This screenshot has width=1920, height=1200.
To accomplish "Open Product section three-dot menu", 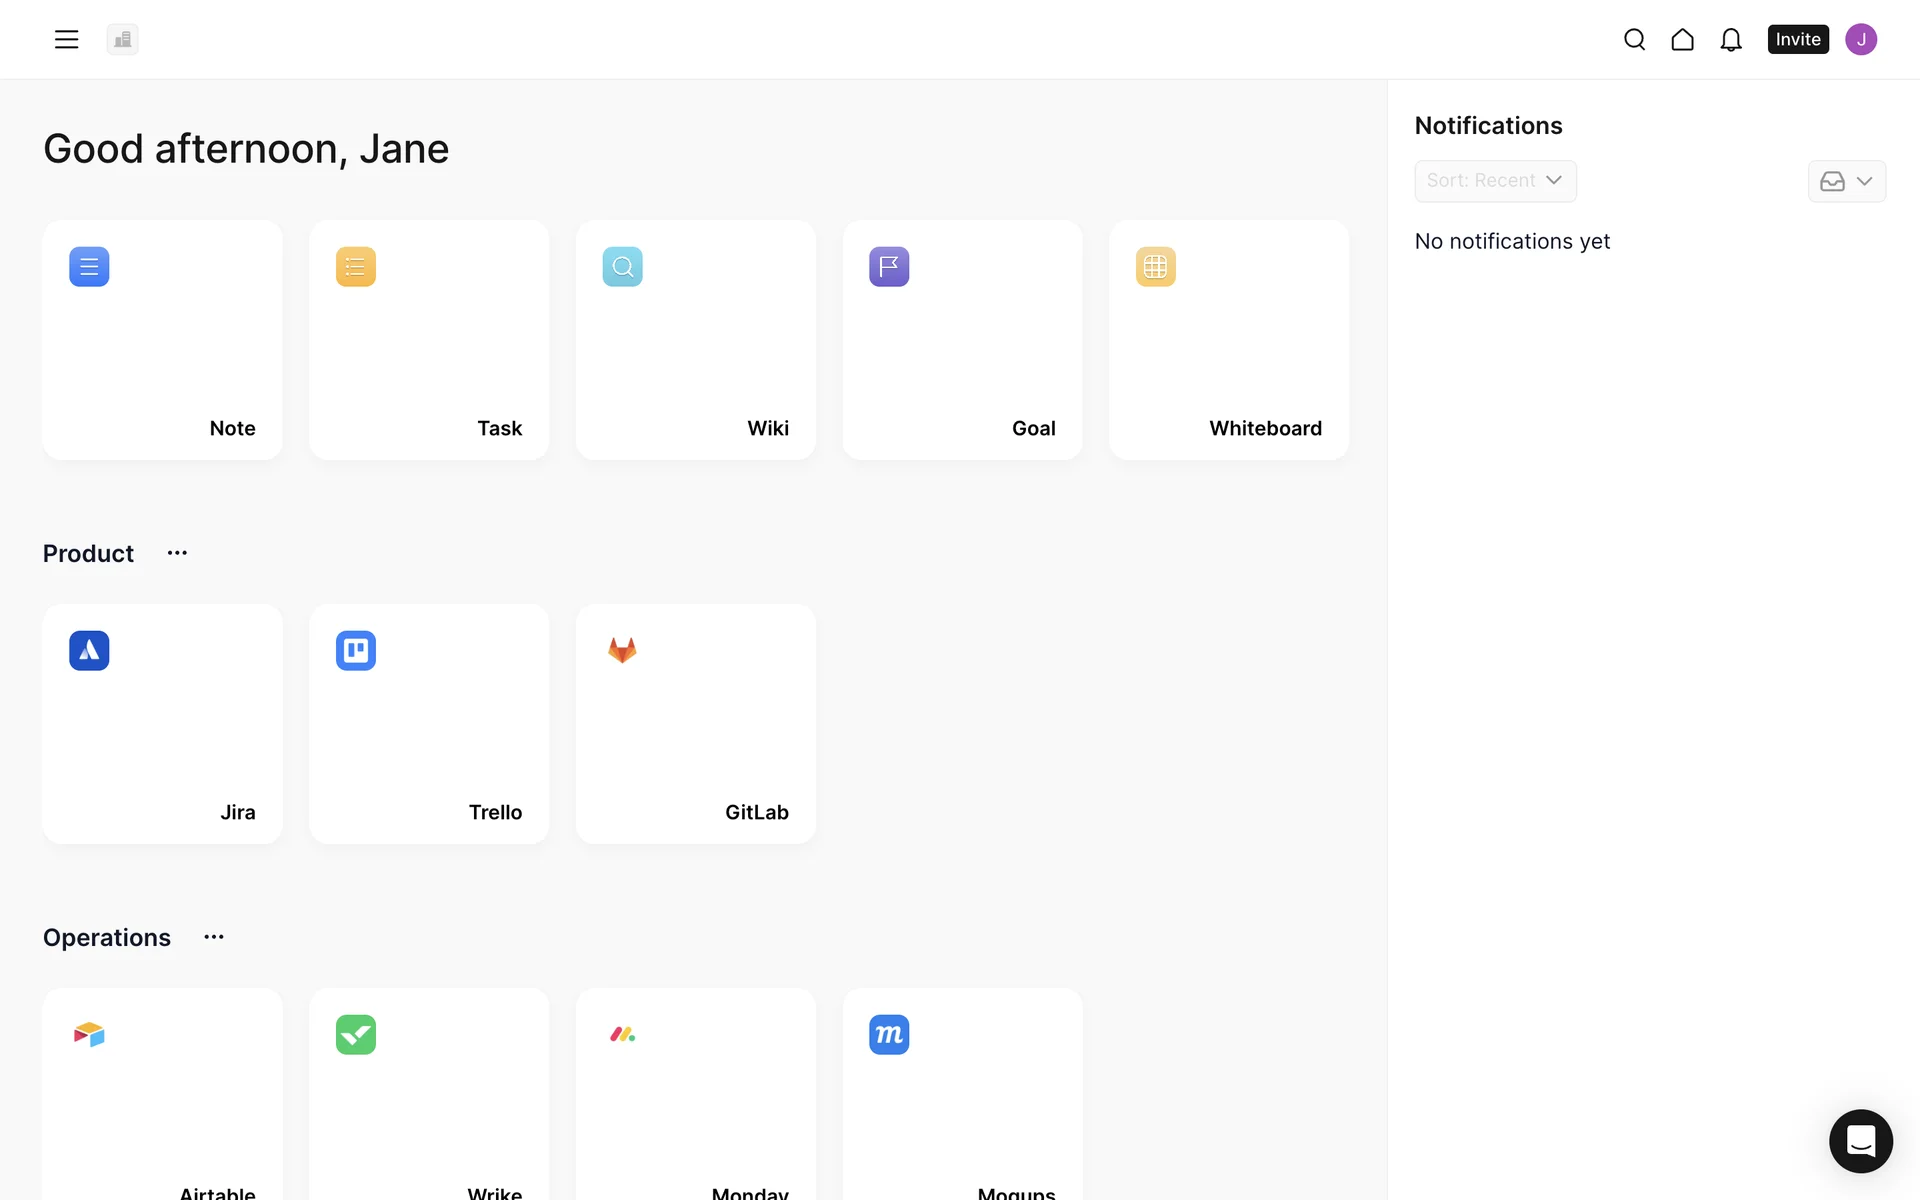I will pyautogui.click(x=177, y=553).
